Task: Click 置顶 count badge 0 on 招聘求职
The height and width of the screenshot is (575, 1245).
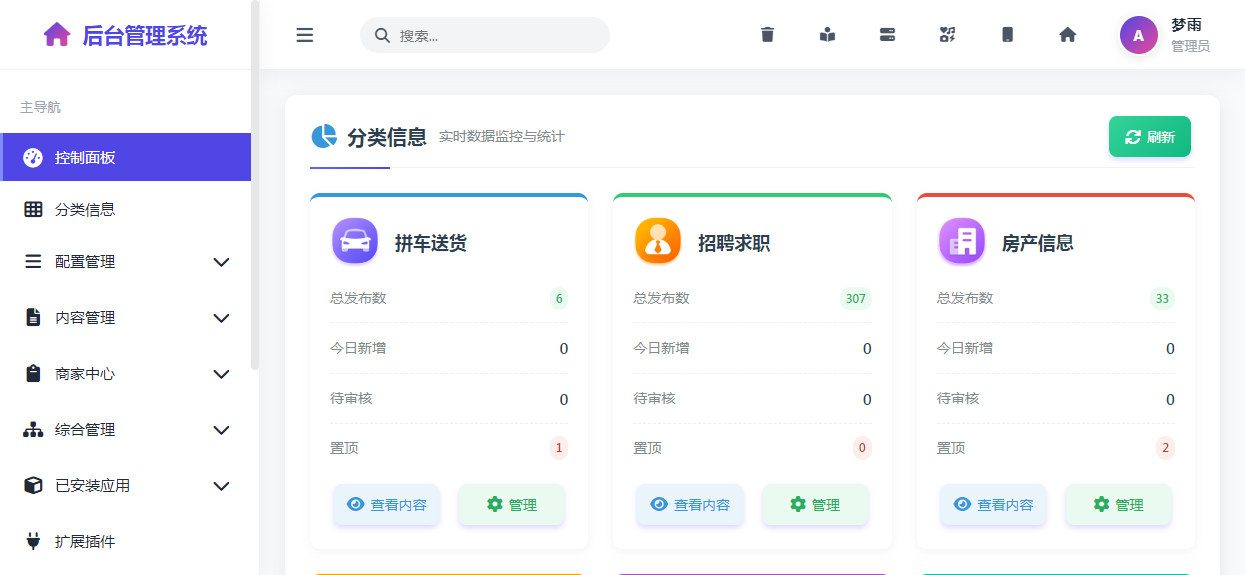Action: [862, 448]
